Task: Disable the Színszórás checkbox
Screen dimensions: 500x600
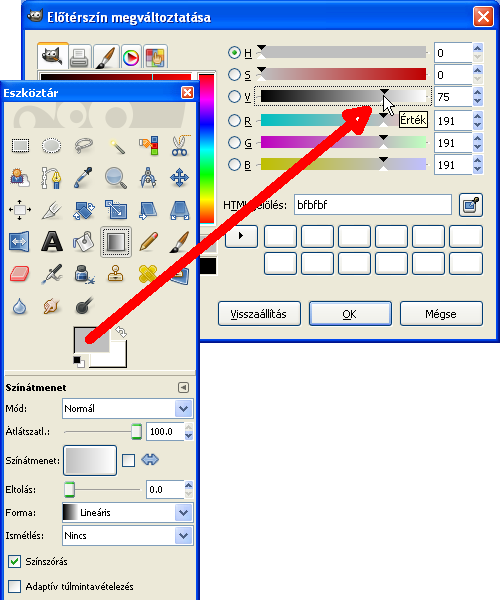Action: click(15, 561)
